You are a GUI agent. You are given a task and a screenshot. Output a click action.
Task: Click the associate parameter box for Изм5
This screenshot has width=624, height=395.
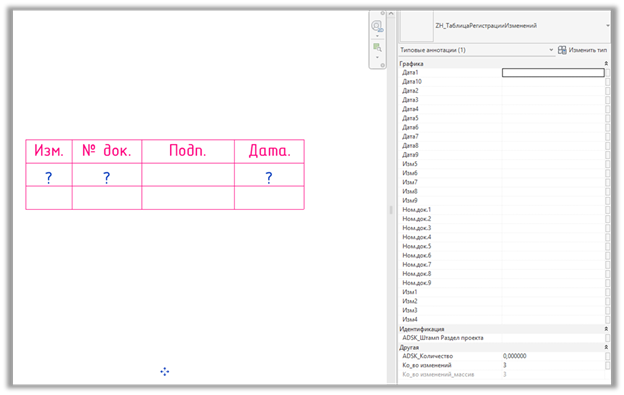[x=607, y=164]
